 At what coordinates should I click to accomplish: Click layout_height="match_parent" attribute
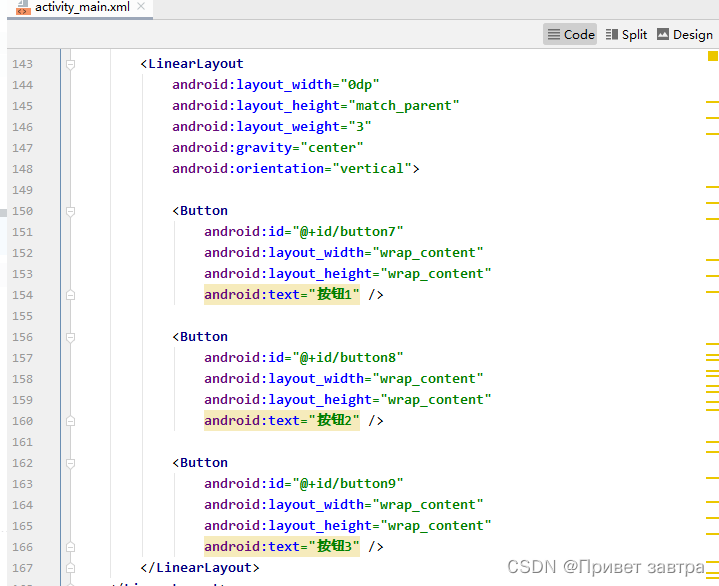coord(315,106)
